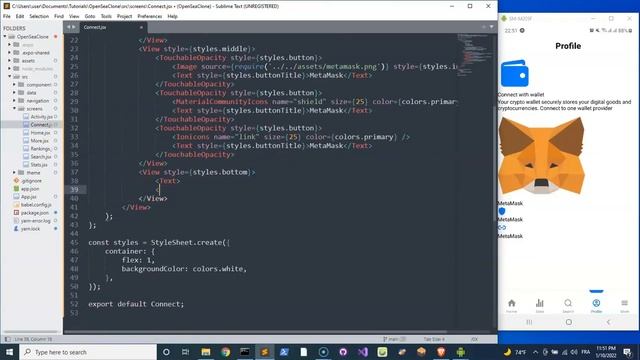Toggle the side bar status icon
The image size is (640, 360).
click(x=7, y=339)
